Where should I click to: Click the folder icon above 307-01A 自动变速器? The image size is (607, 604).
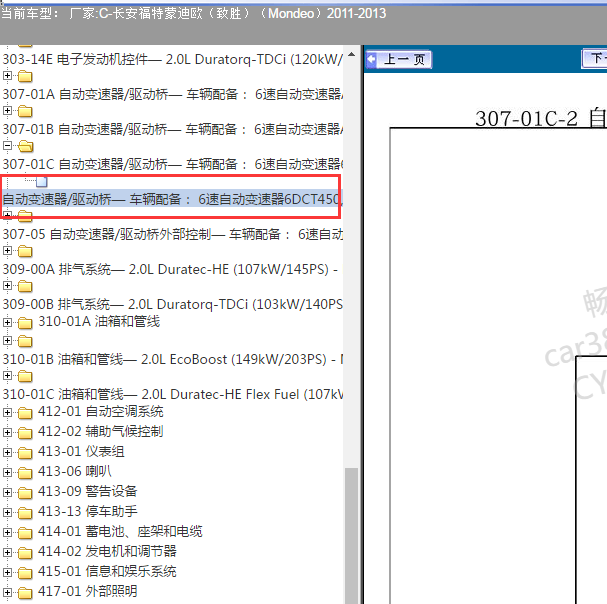coord(25,76)
